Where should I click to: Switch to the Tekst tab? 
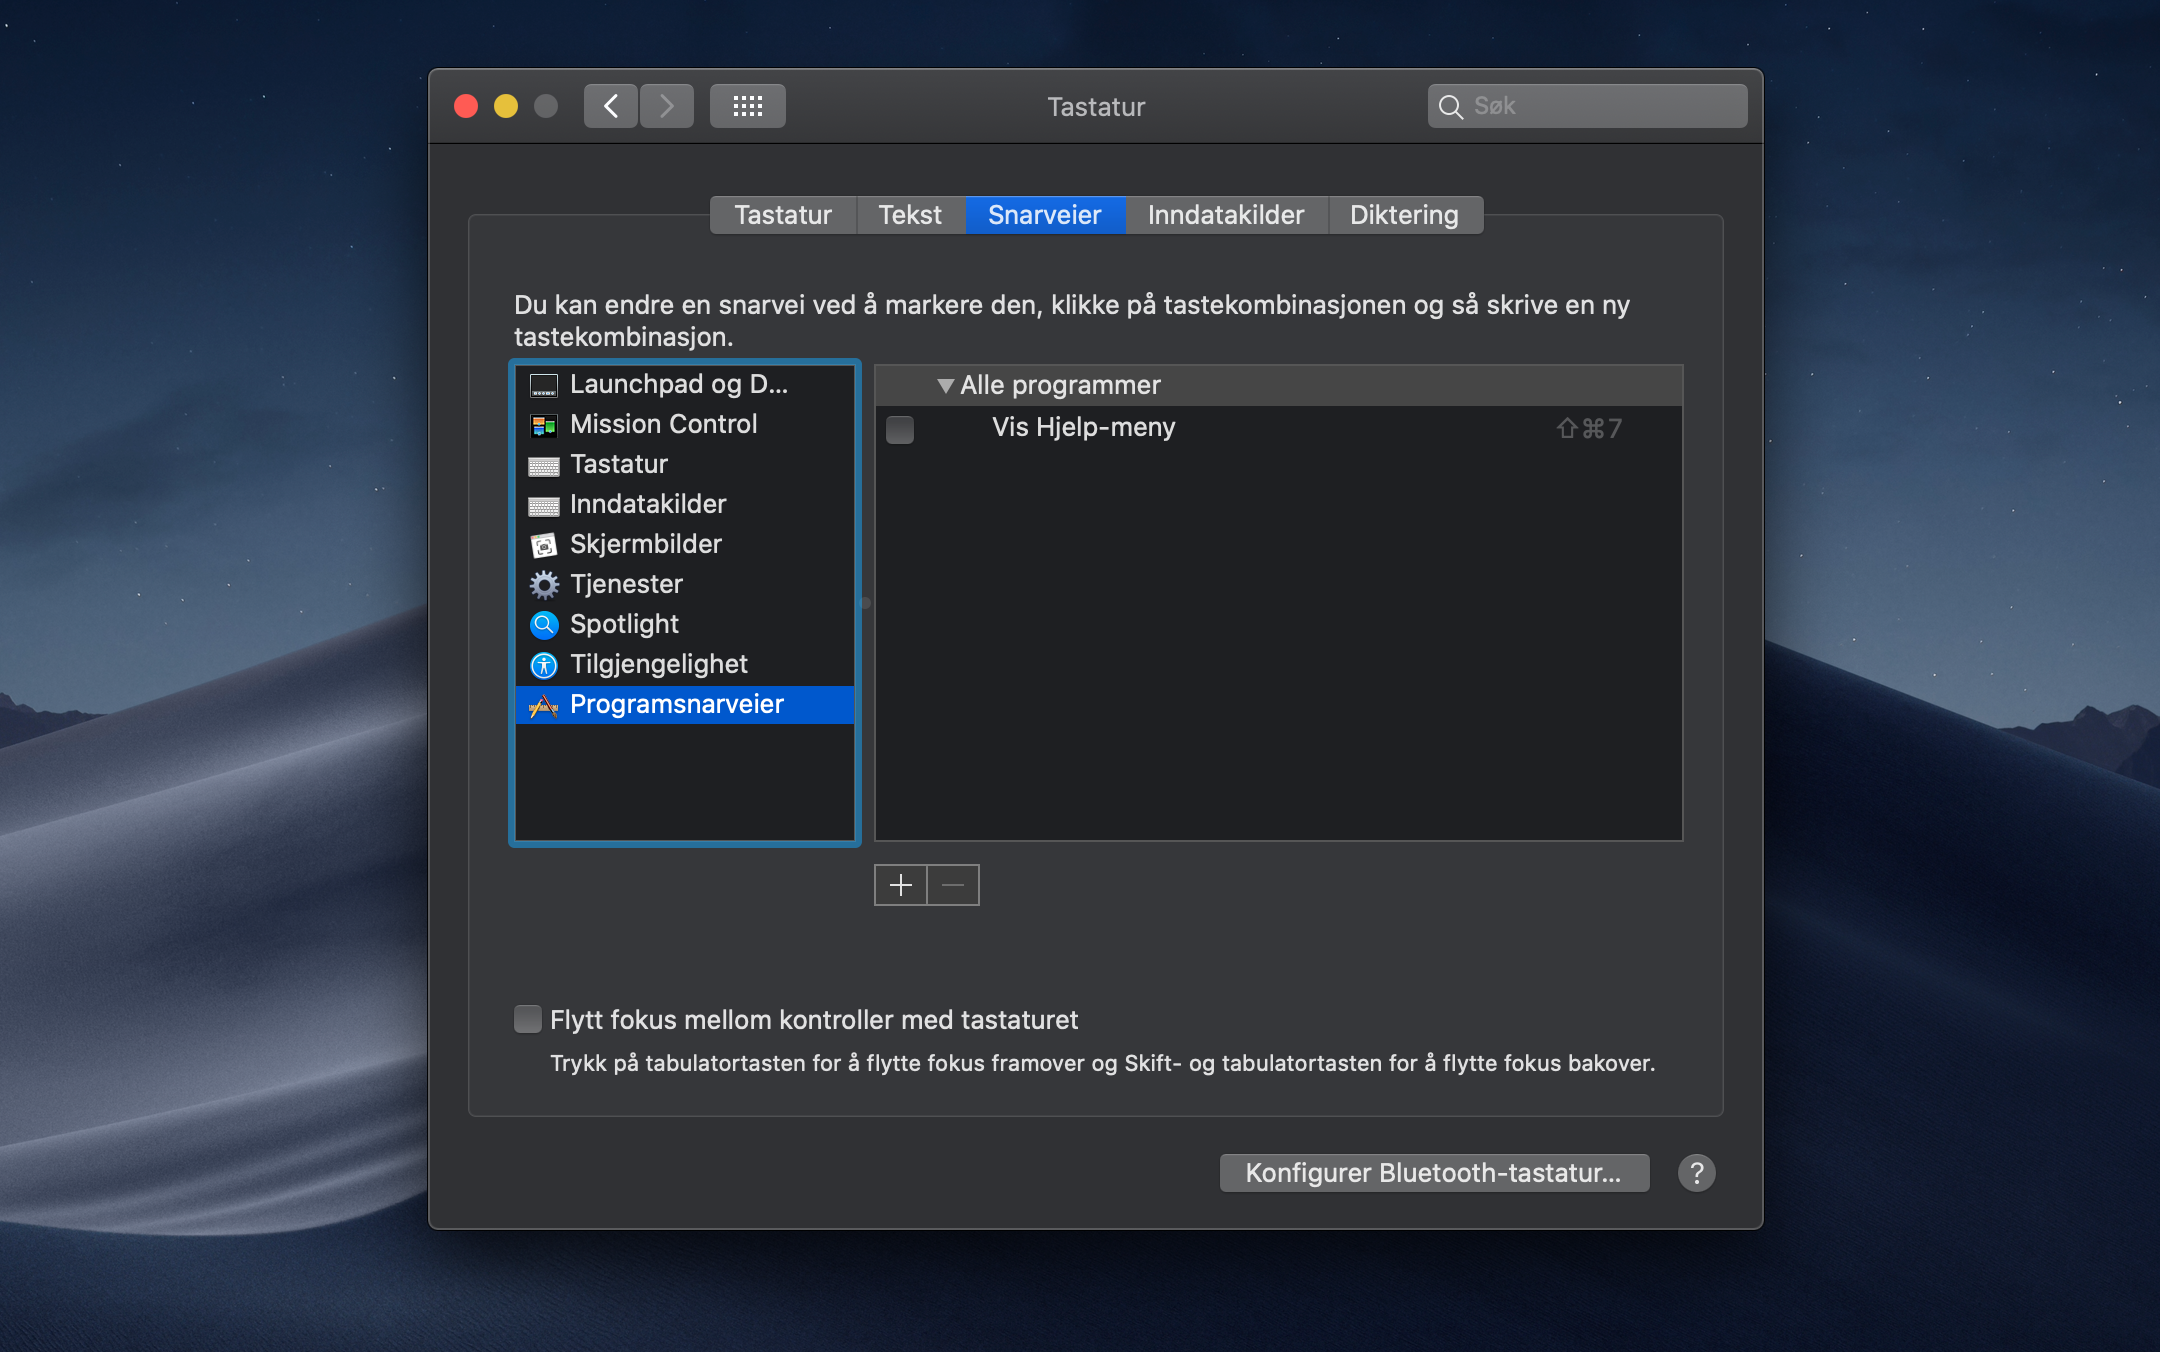pos(909,215)
